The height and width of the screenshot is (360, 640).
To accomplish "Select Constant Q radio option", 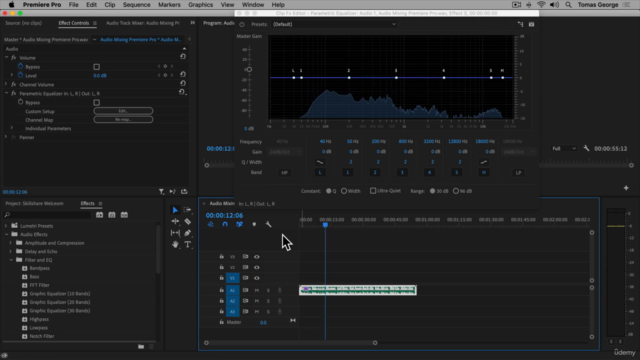I will [329, 191].
